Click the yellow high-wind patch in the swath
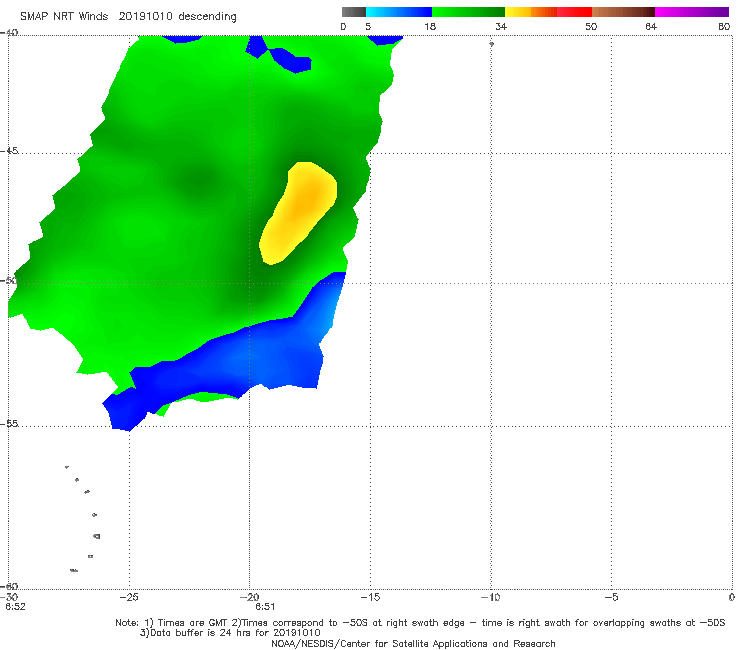Screen dimensions: 740x650 tap(298, 212)
